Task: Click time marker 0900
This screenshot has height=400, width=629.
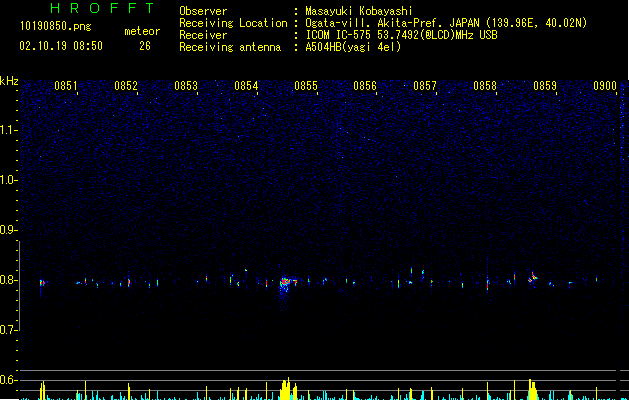Action: pos(605,86)
